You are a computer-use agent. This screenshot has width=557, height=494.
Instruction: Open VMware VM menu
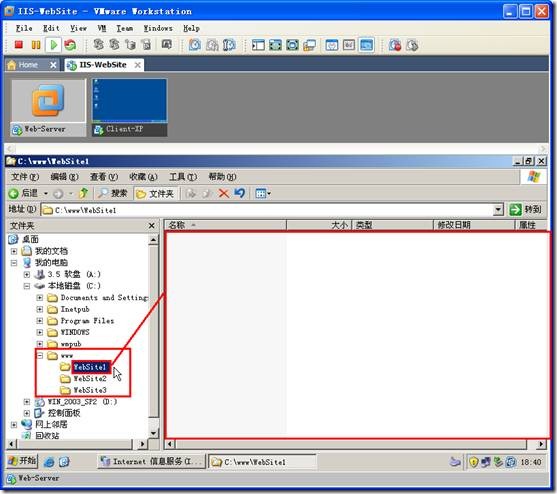click(102, 28)
